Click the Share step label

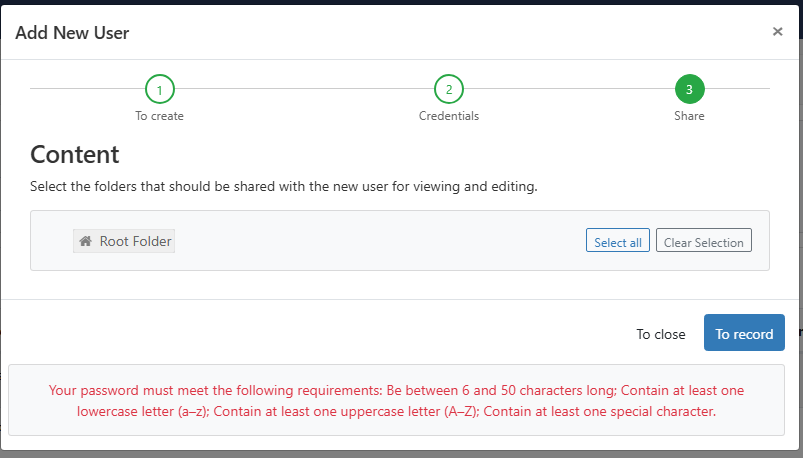pos(689,116)
